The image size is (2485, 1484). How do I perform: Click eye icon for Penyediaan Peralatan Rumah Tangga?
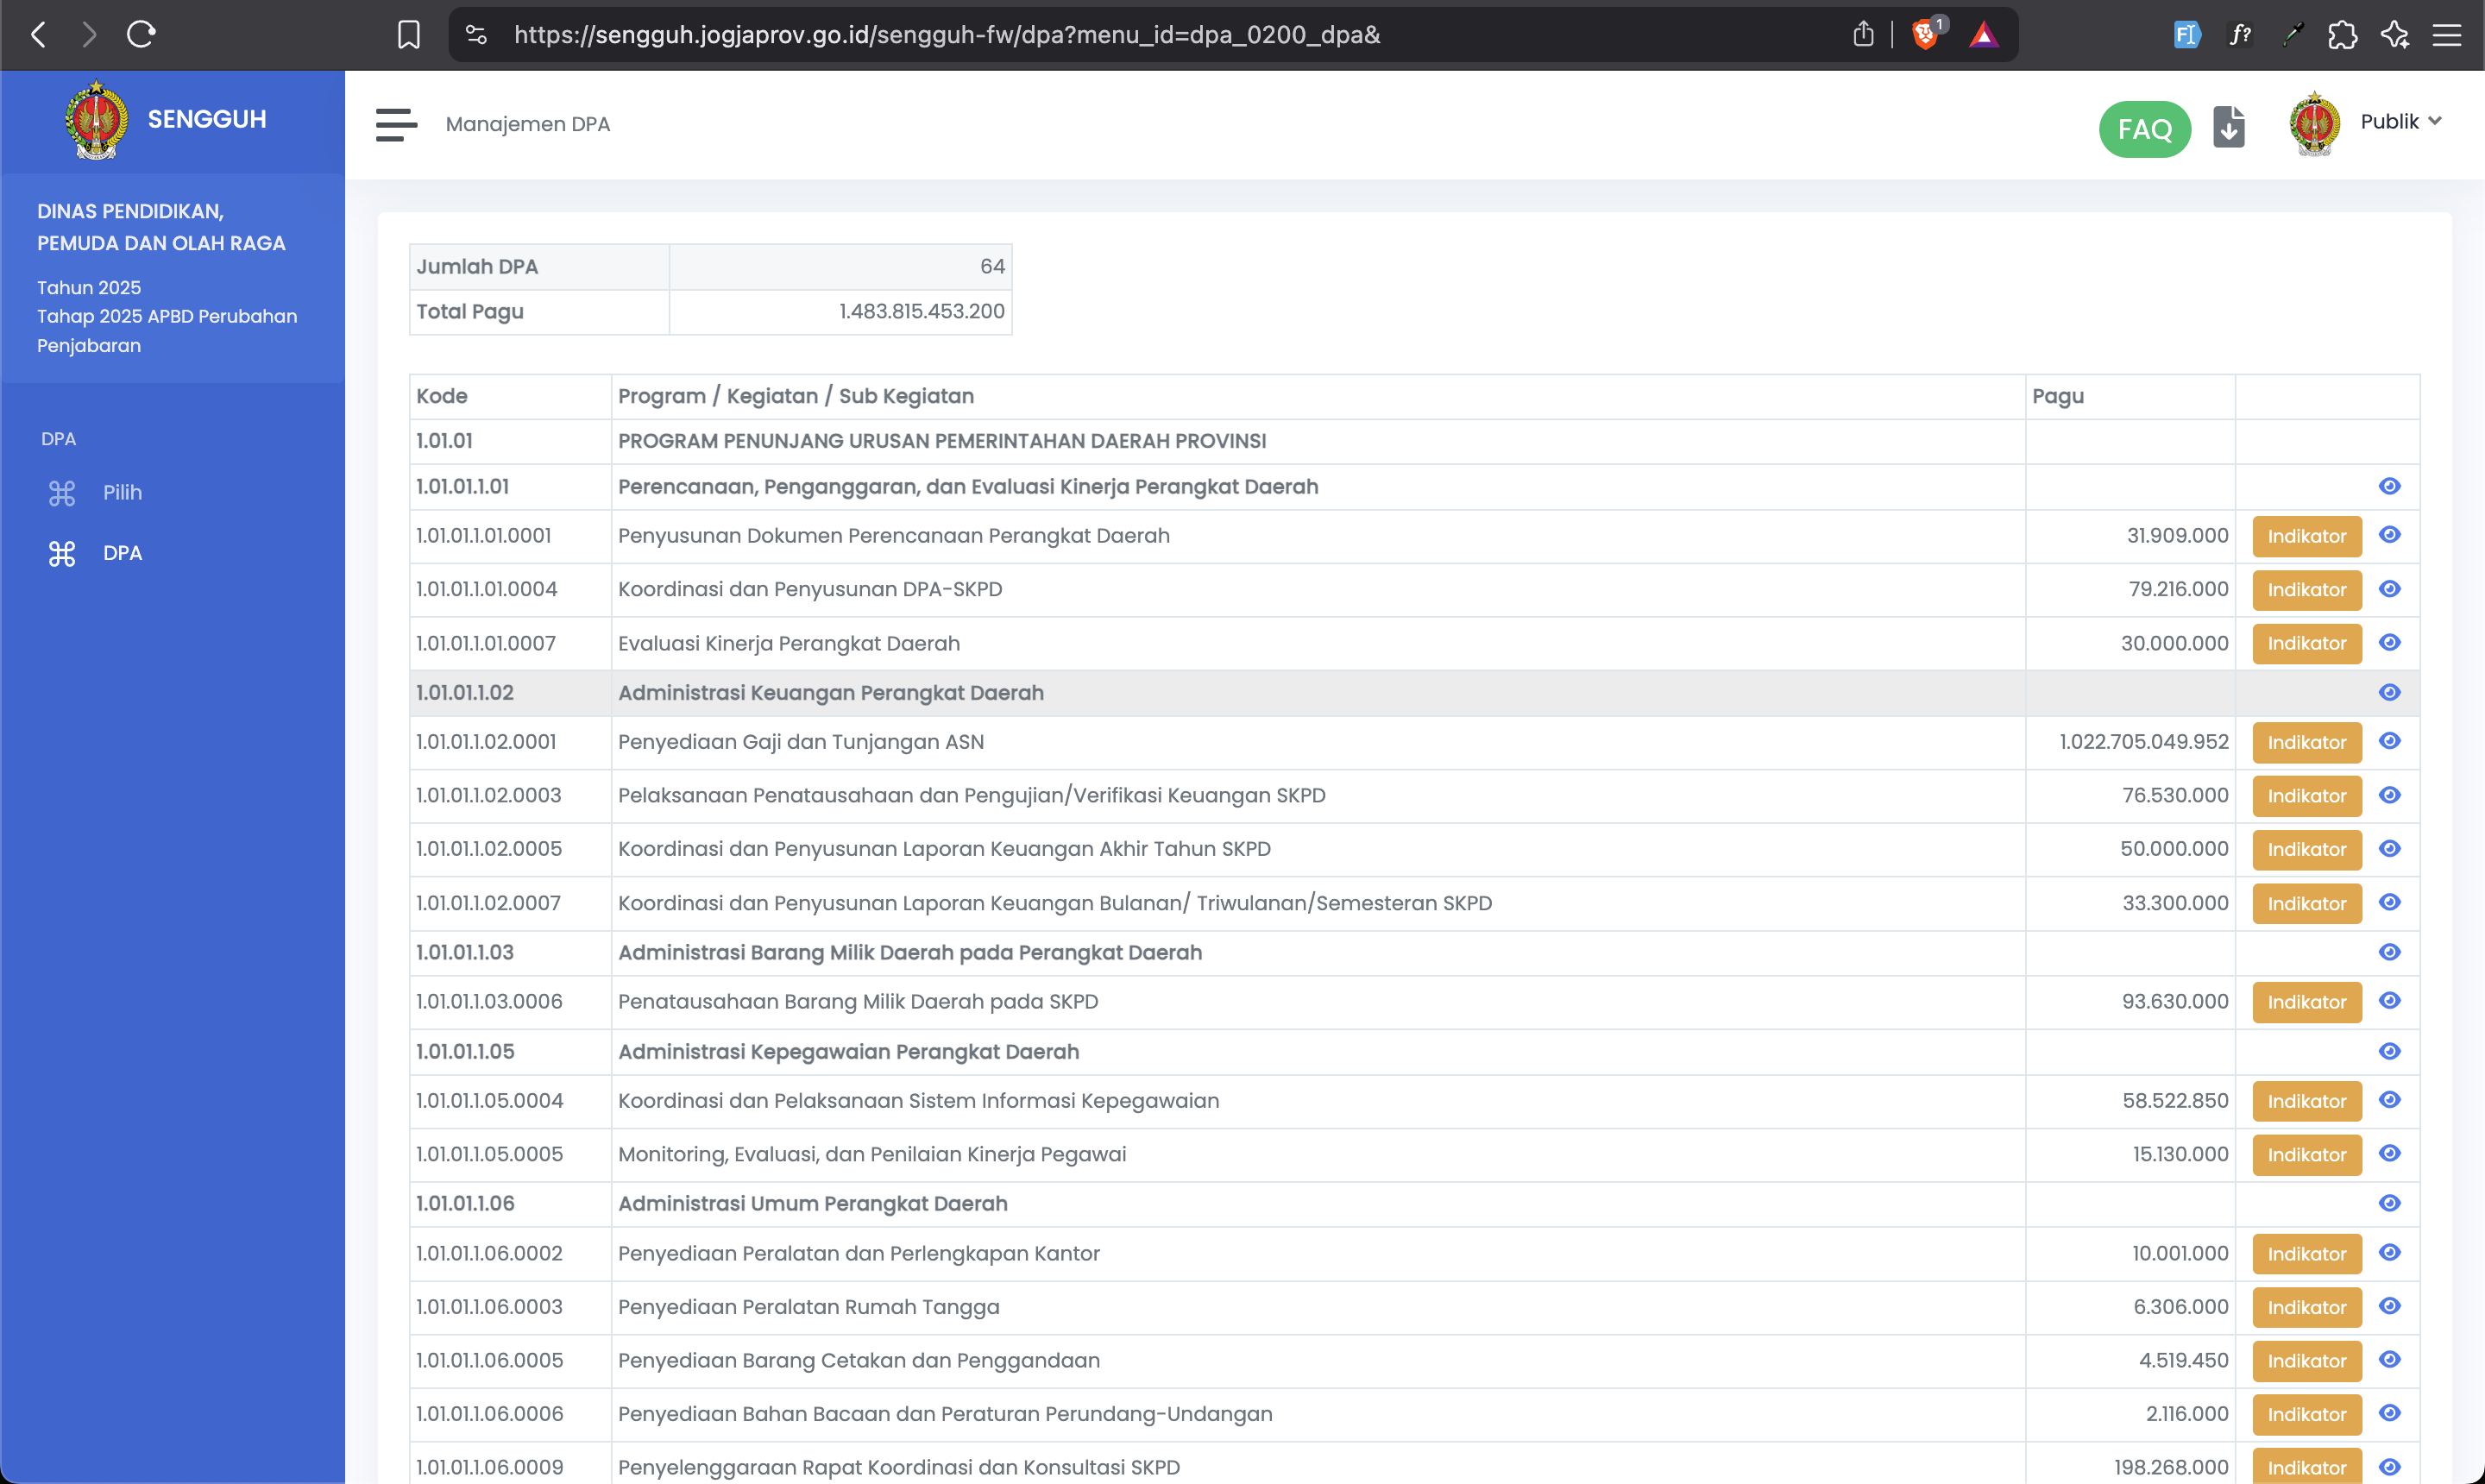(x=2389, y=1307)
